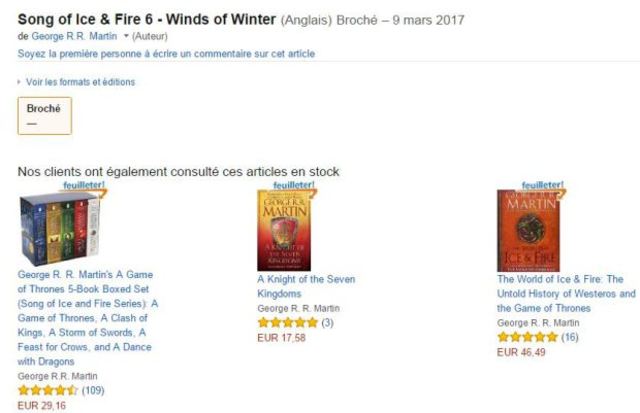Click the EUR 17,58 price
Image resolution: width=640 pixels, height=413 pixels.
pos(282,338)
